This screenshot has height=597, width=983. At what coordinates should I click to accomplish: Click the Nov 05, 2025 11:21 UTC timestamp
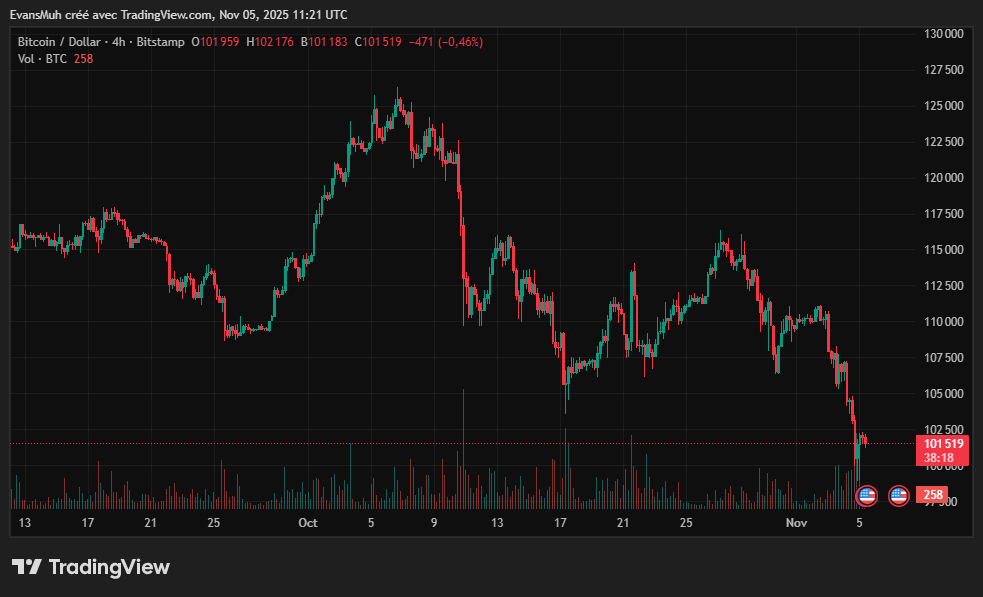[283, 14]
